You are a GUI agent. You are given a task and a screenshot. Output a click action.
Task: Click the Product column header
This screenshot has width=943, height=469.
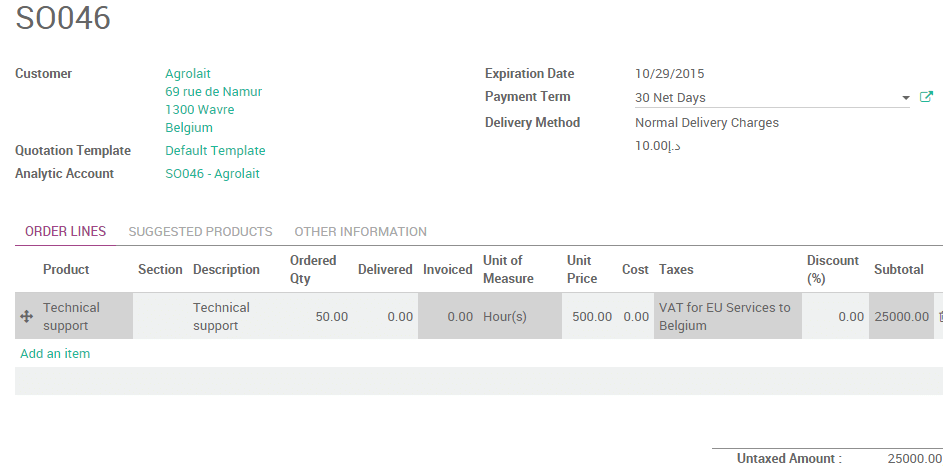(x=66, y=270)
